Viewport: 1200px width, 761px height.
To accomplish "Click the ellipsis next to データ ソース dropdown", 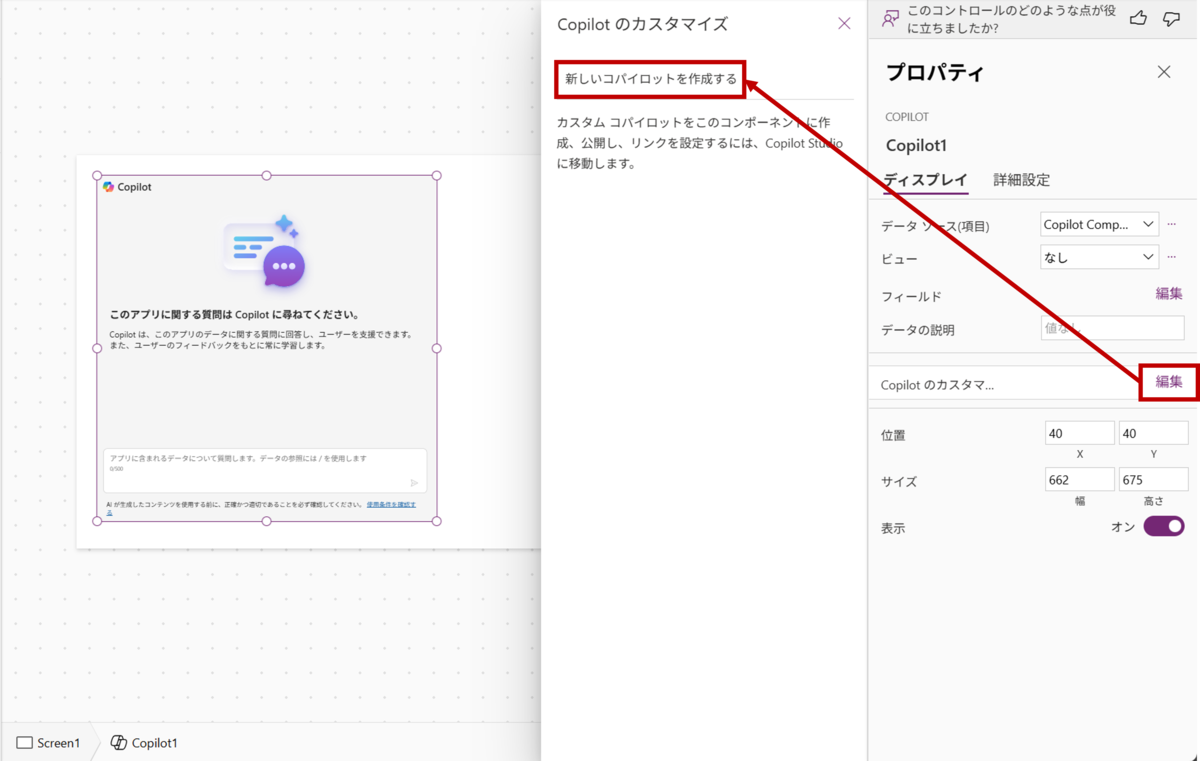I will coord(1172,224).
